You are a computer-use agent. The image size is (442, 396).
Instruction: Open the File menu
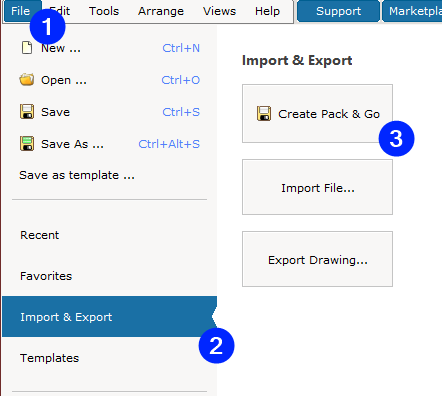21,11
